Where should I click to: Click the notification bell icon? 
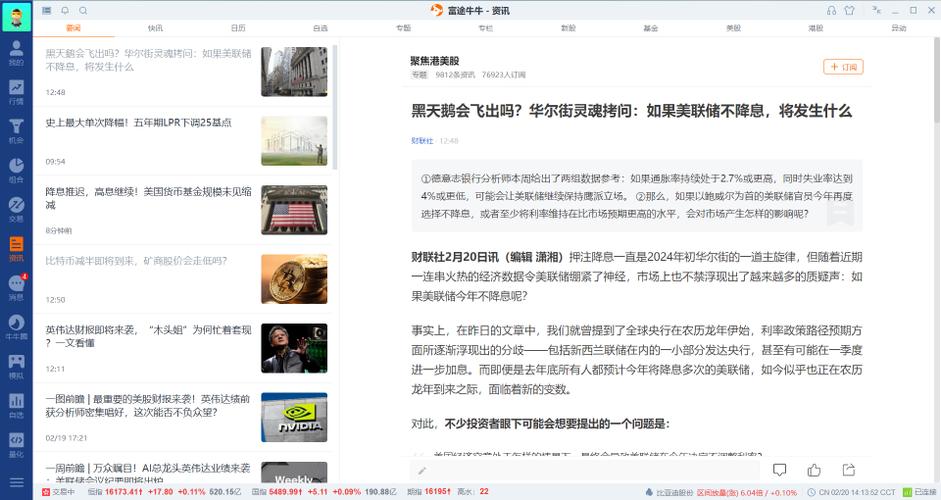pos(65,10)
